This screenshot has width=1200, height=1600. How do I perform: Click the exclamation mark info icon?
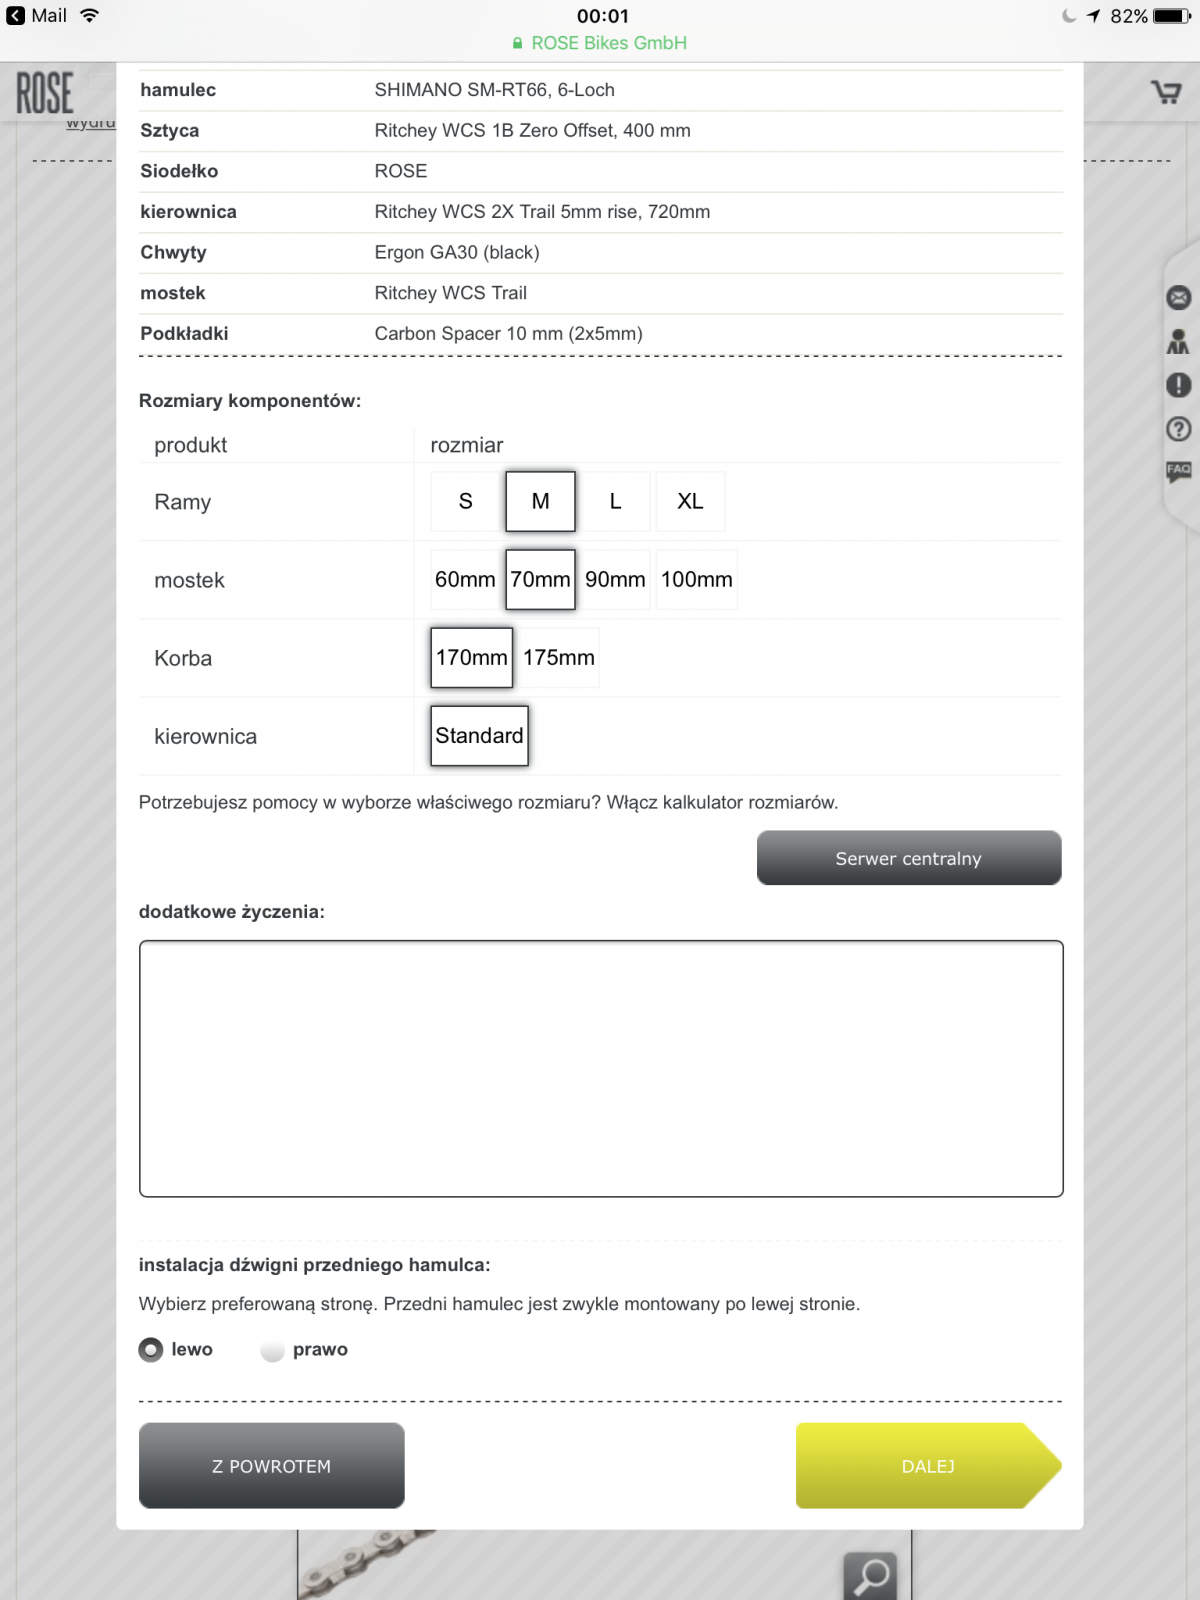click(1178, 385)
